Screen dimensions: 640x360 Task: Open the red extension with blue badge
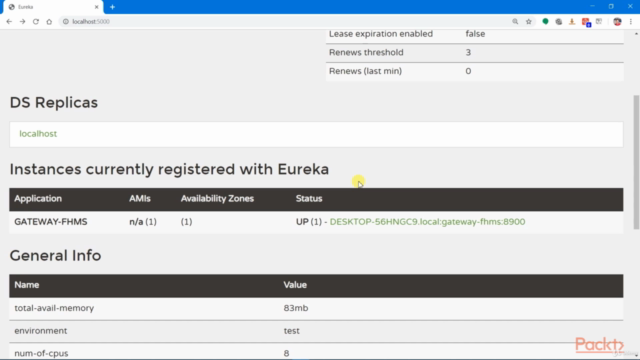coord(586,22)
